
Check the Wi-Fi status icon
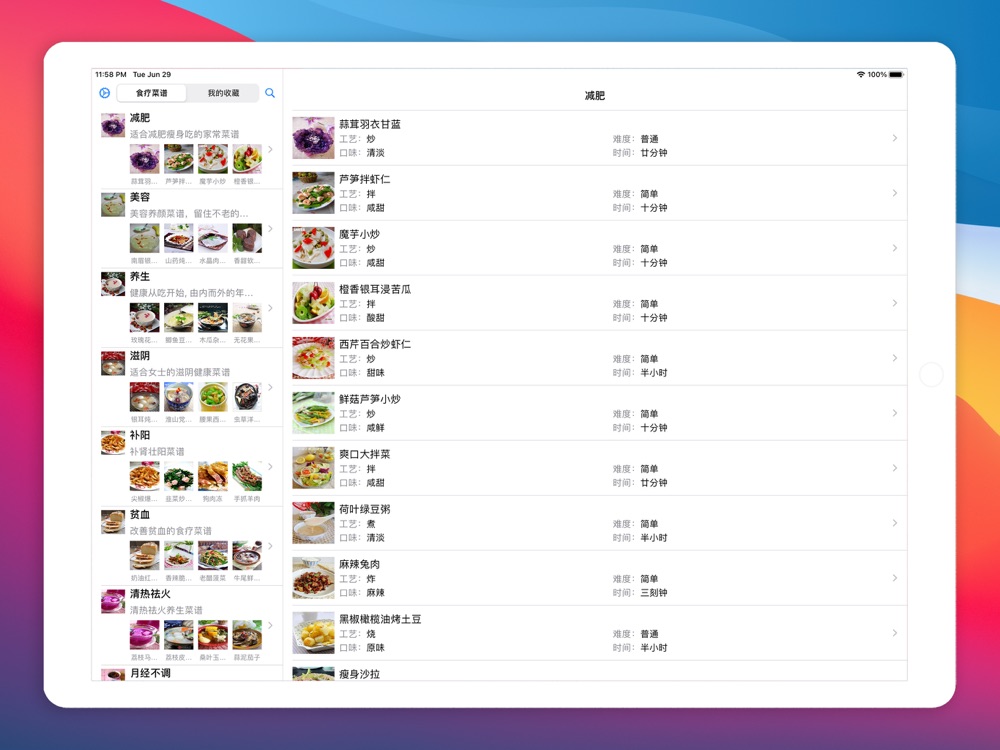click(860, 75)
